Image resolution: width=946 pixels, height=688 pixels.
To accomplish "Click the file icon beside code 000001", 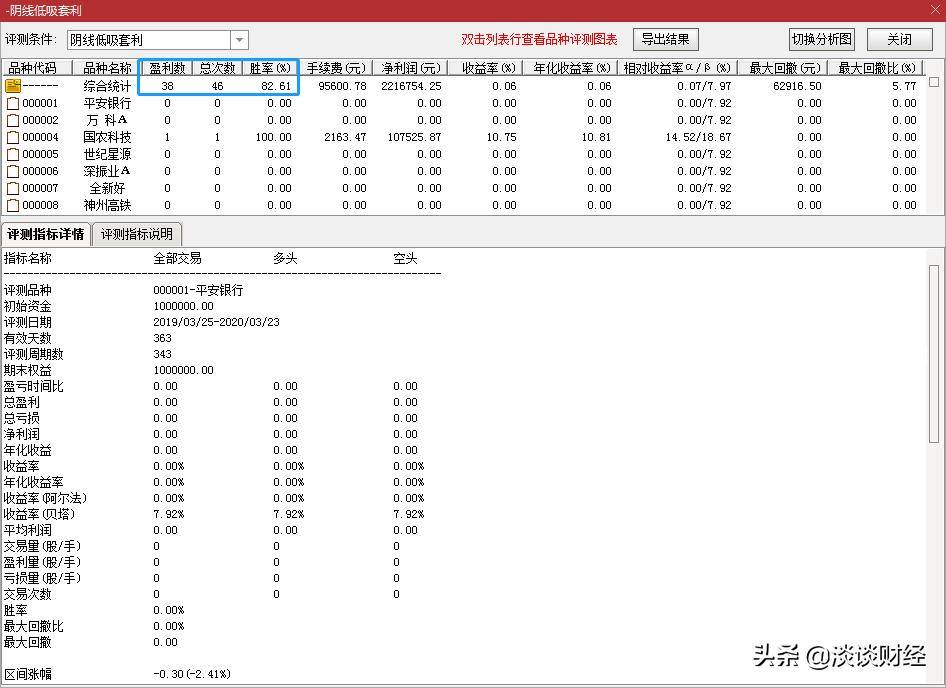I will [13, 103].
